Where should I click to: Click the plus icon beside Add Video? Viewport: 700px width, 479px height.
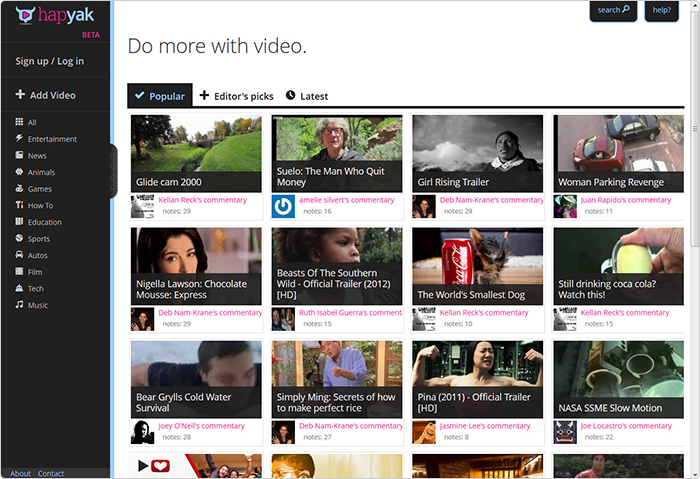(x=20, y=94)
